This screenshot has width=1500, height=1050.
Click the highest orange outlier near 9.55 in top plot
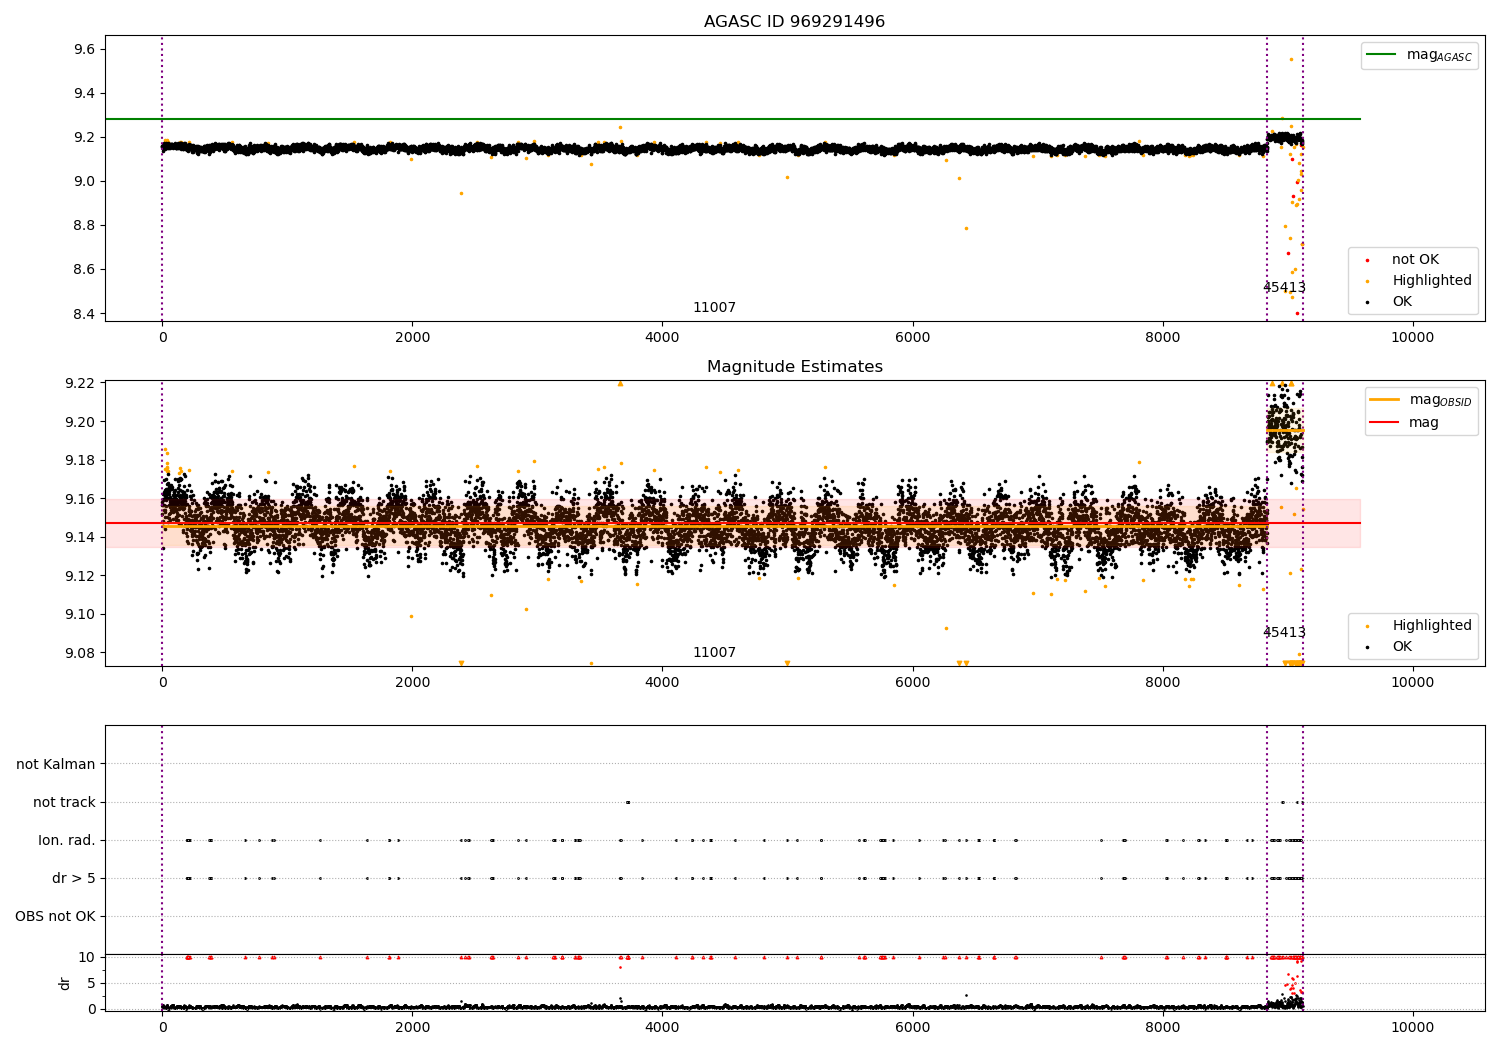coord(1291,59)
